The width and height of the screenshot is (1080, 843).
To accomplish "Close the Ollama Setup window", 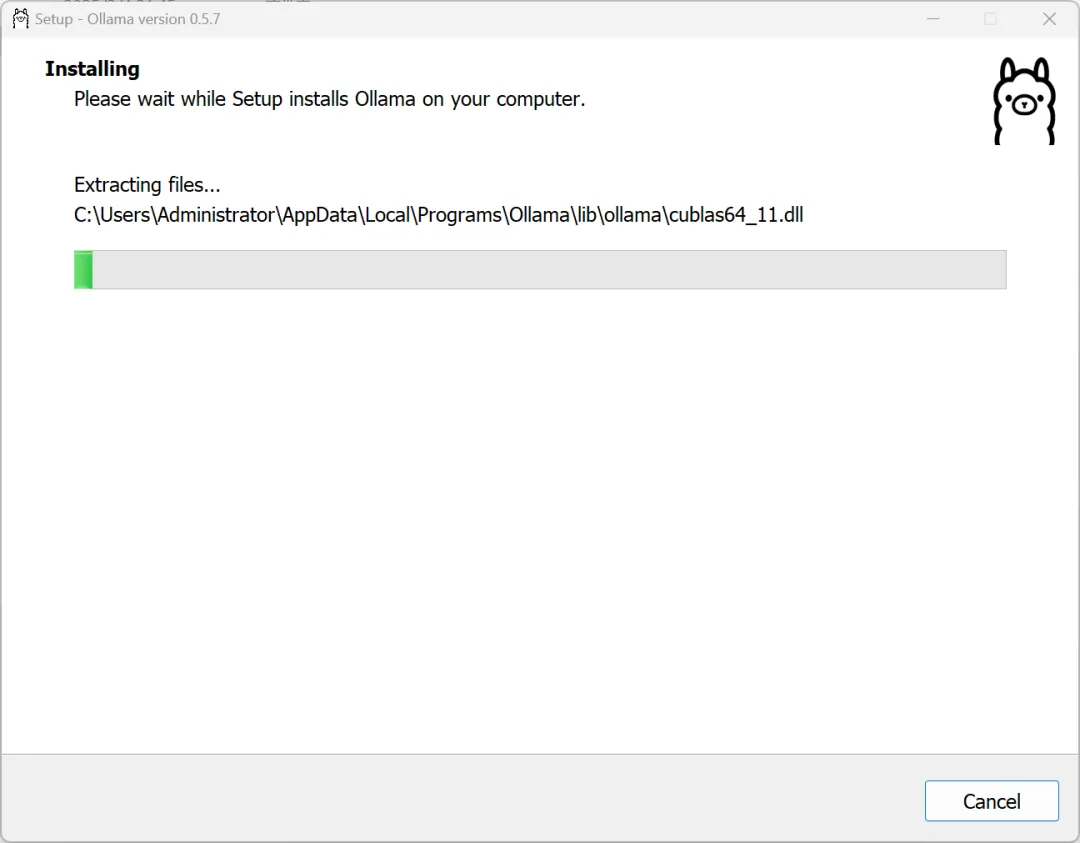I will (x=1049, y=19).
